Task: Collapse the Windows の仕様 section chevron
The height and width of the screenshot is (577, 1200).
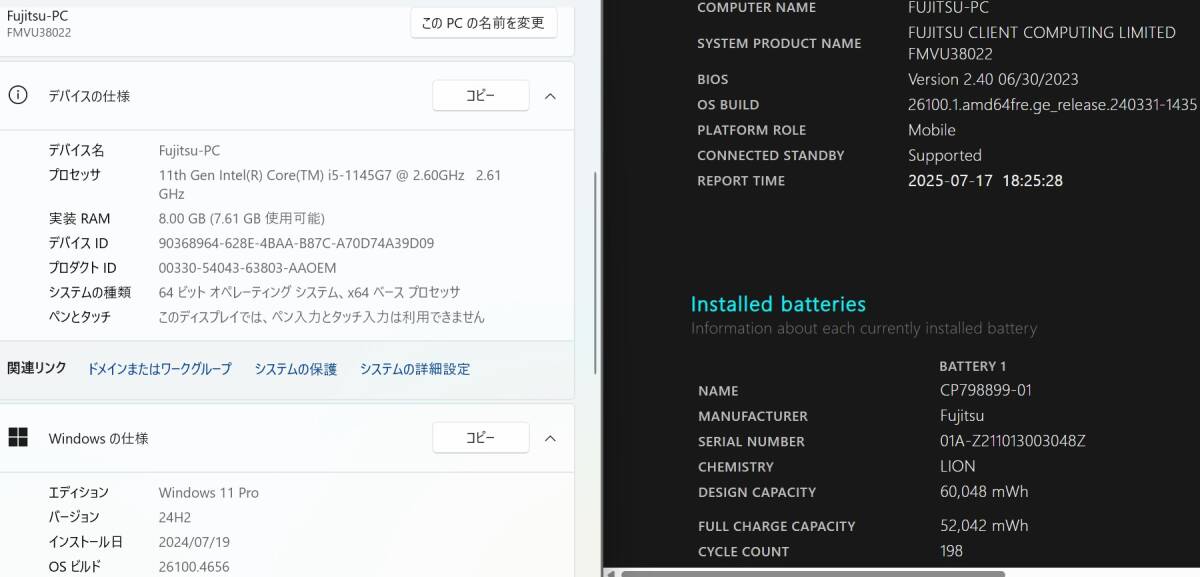Action: point(550,437)
